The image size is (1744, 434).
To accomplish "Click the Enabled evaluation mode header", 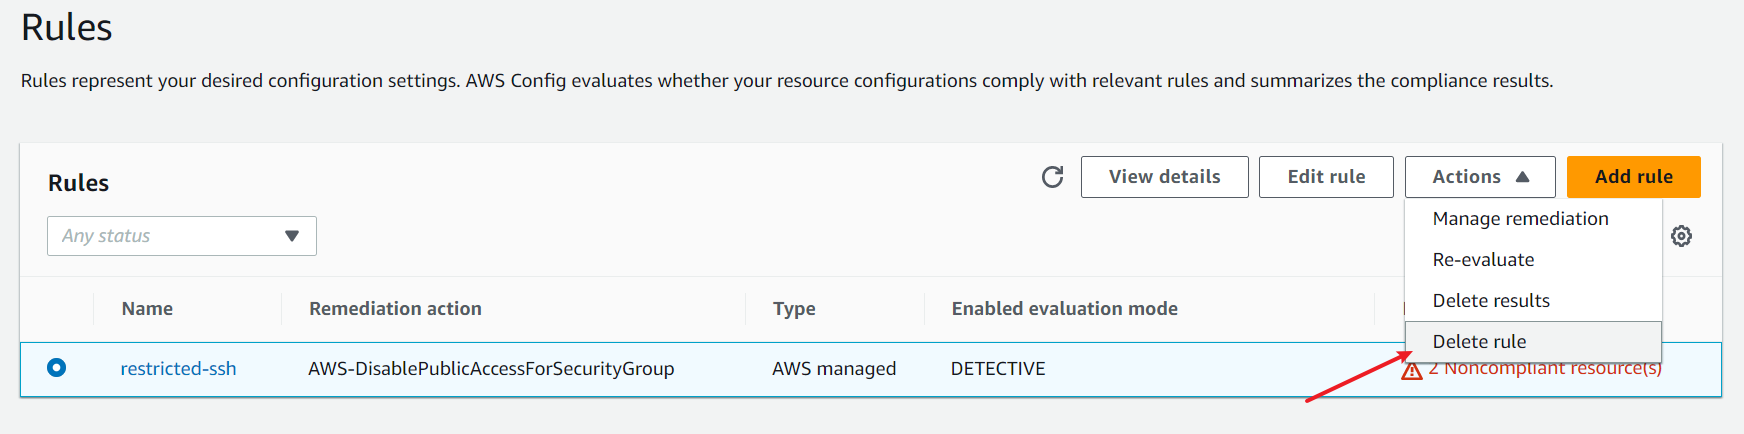I will [1064, 309].
